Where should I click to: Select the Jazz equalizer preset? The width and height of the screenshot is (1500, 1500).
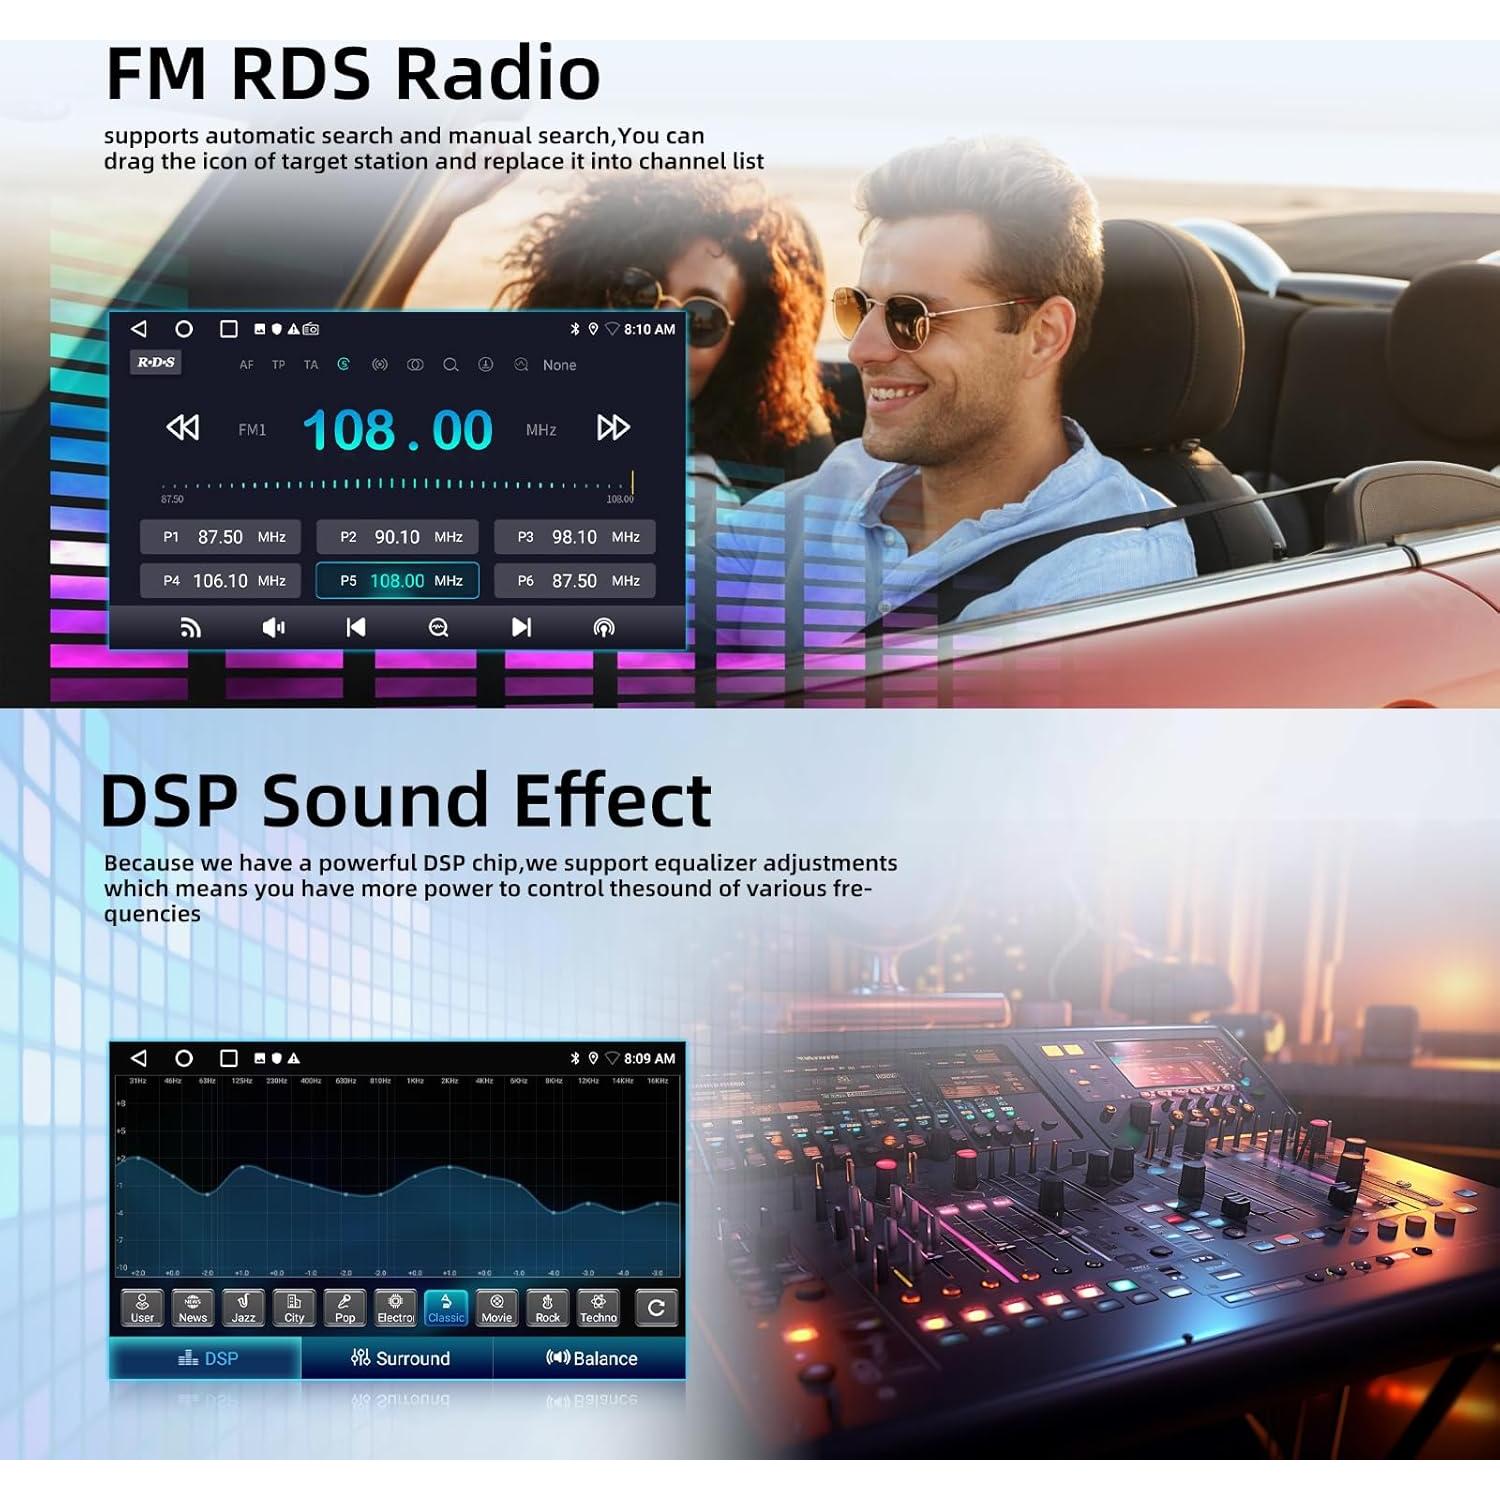(x=243, y=1307)
